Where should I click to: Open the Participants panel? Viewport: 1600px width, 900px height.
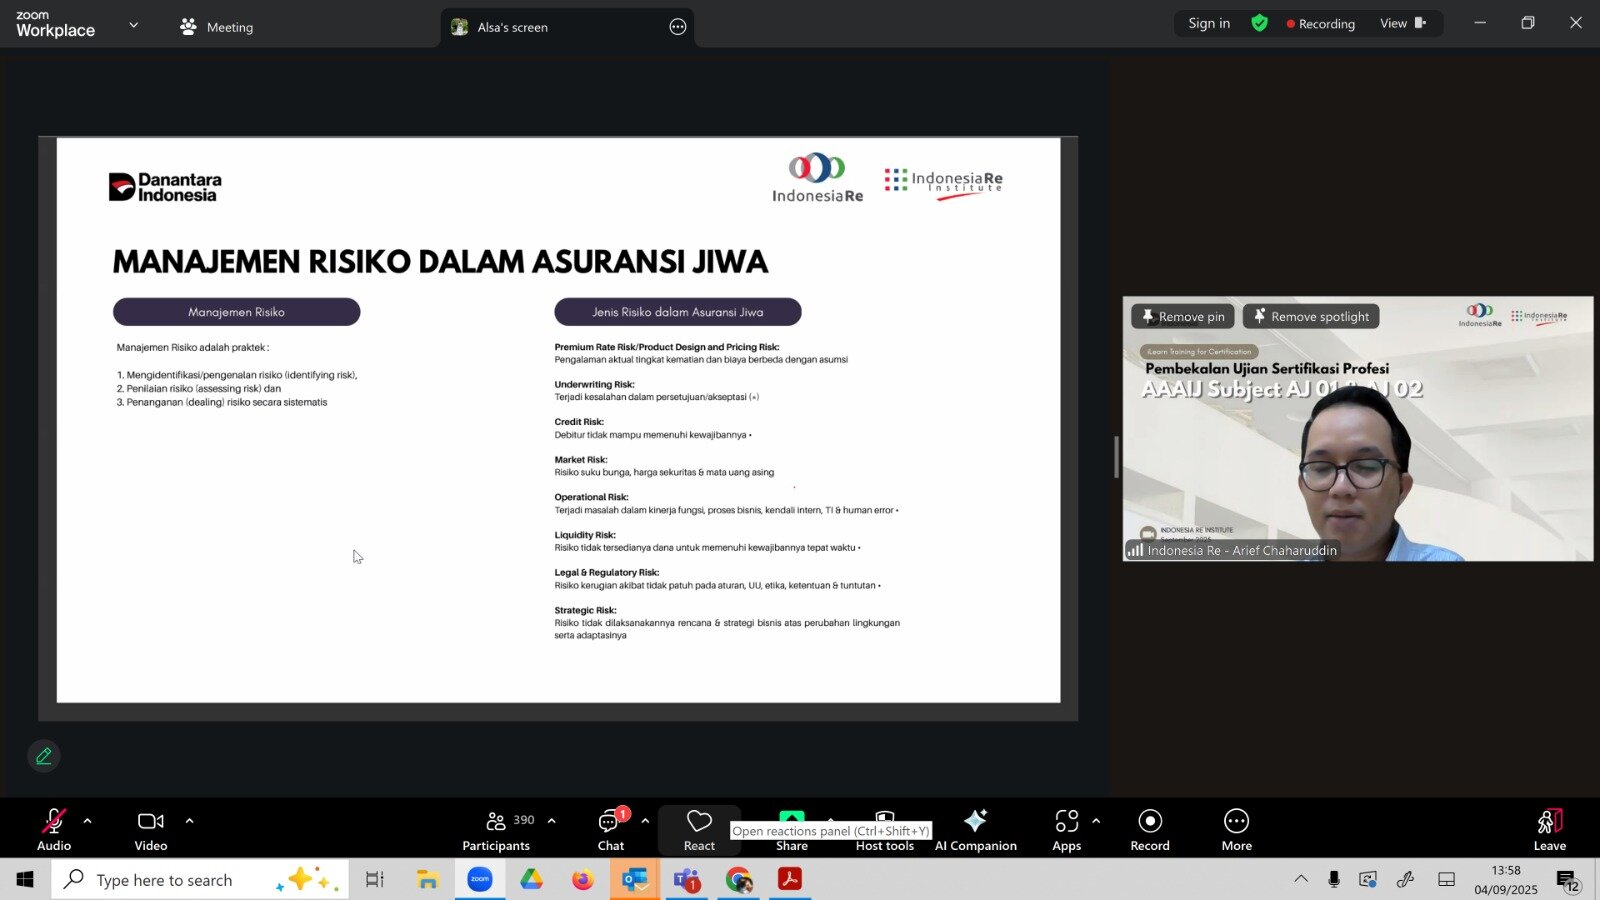point(496,830)
